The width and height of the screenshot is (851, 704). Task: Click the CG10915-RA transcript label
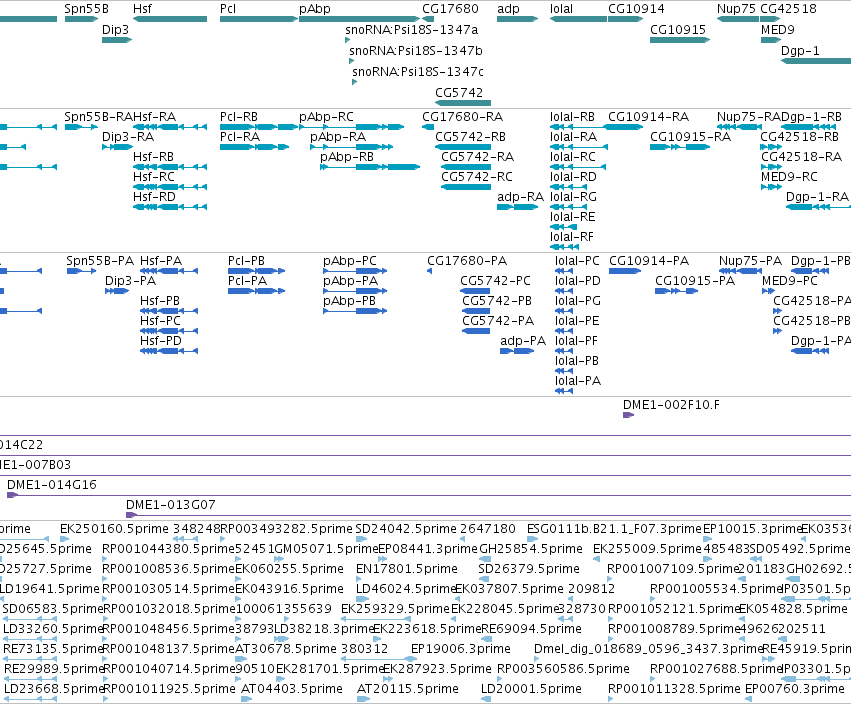click(x=690, y=137)
